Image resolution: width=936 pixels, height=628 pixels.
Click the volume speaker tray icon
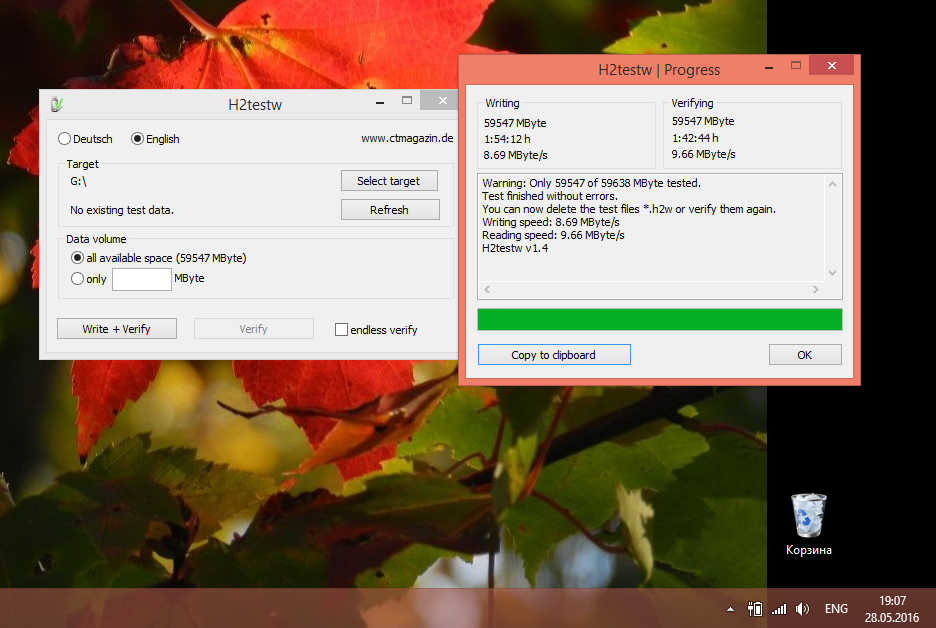[802, 609]
